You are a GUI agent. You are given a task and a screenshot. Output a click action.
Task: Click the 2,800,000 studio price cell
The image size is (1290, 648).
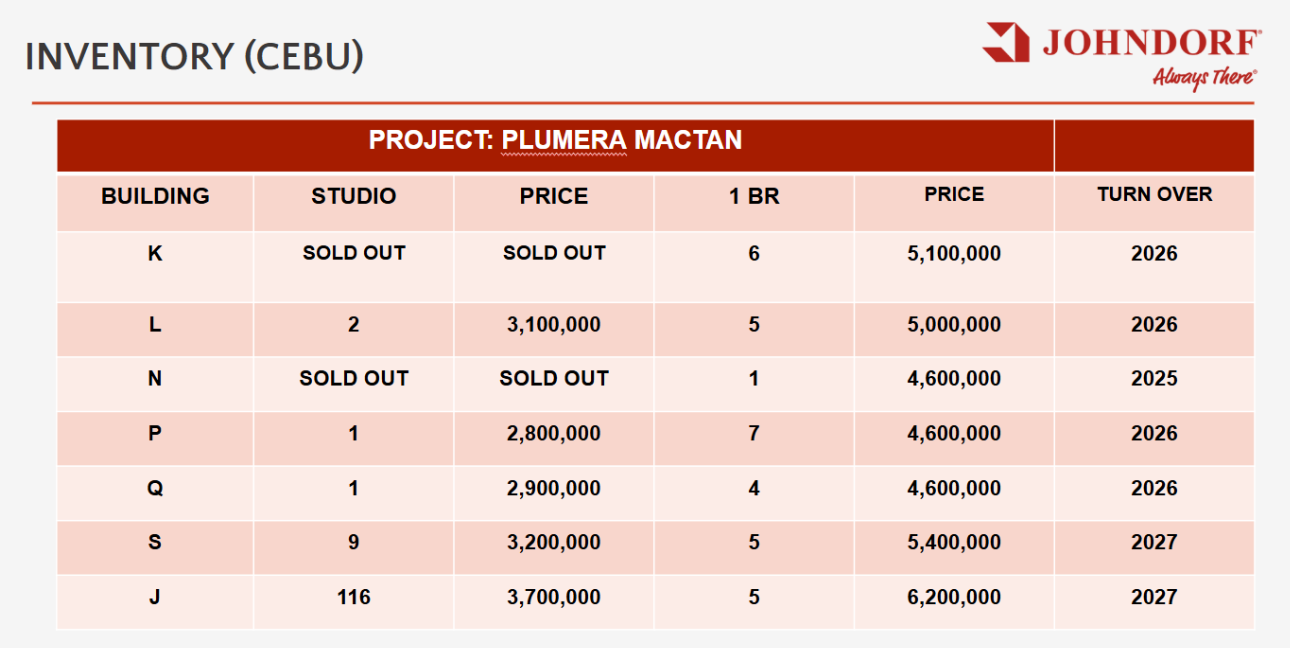pyautogui.click(x=554, y=434)
